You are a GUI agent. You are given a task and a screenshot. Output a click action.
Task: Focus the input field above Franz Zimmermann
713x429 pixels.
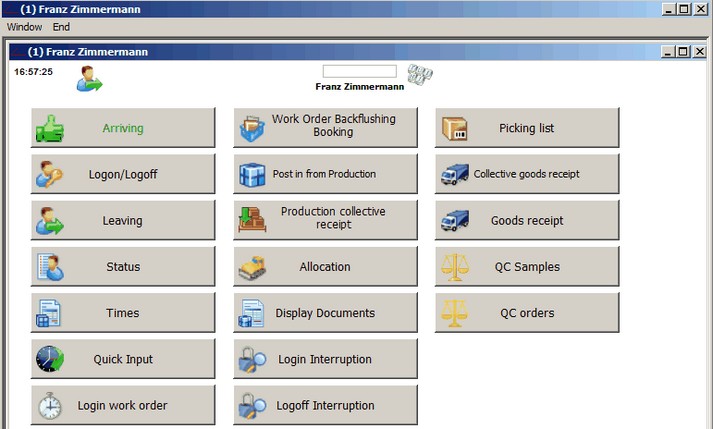click(x=359, y=71)
